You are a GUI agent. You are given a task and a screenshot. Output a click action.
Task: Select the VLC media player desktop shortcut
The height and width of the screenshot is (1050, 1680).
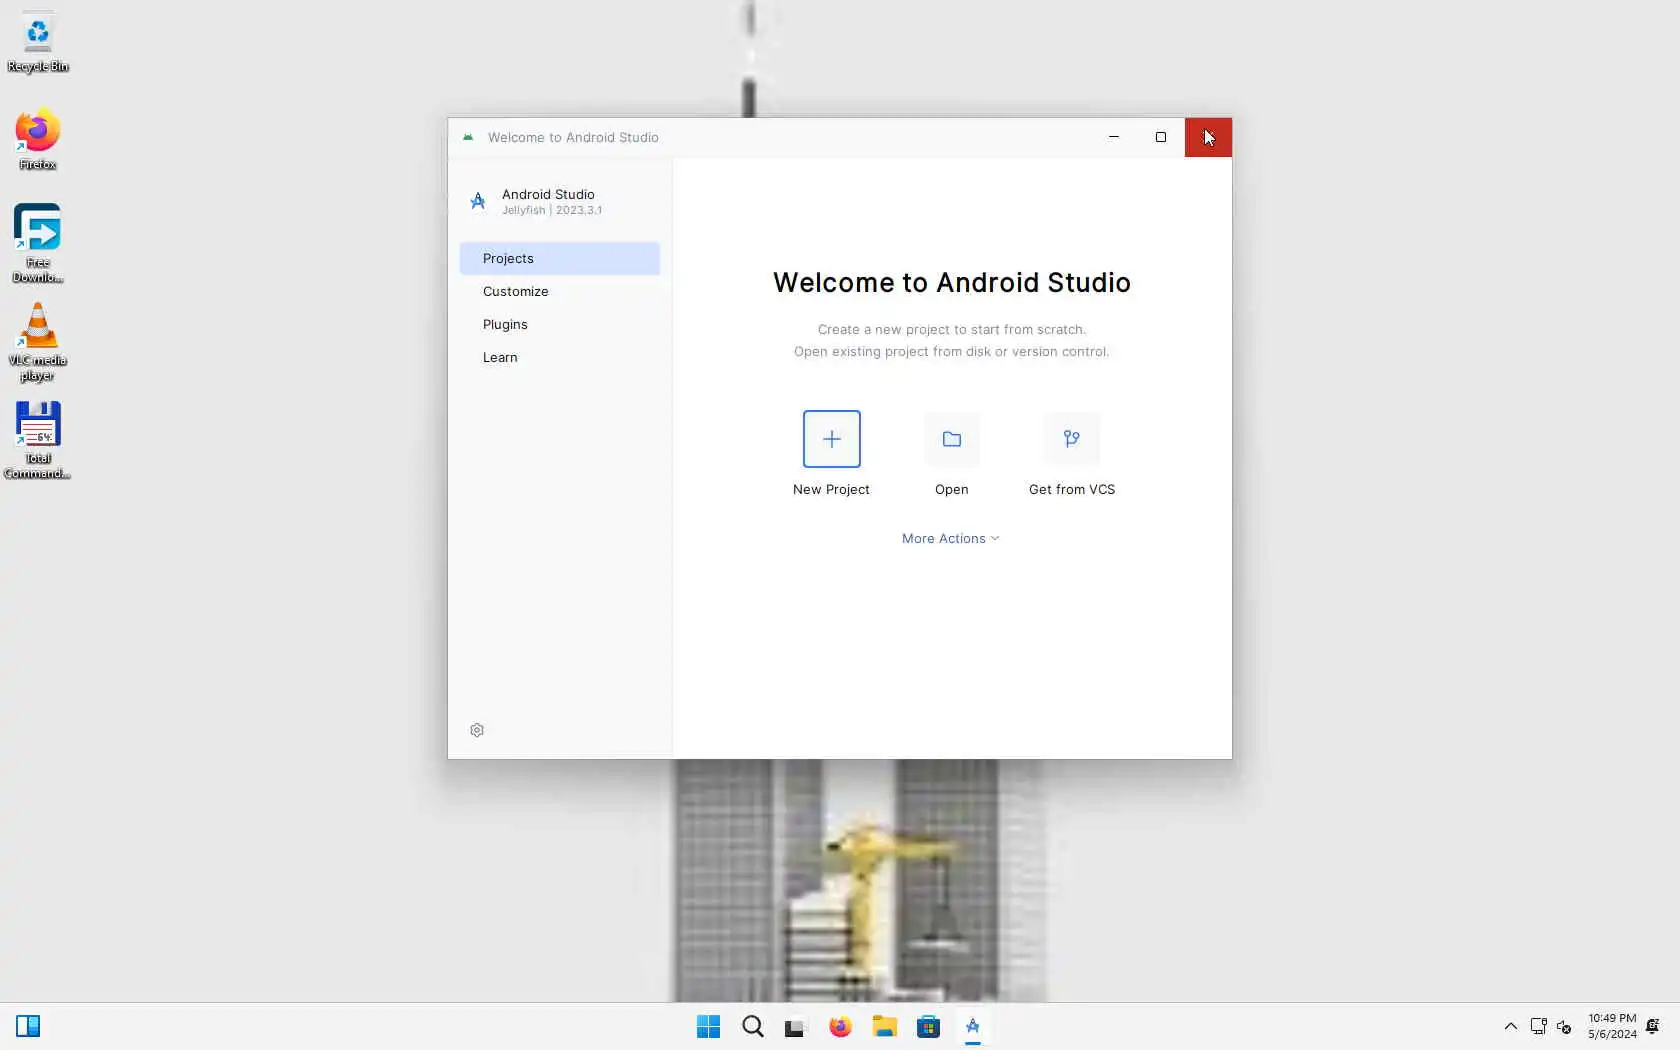[38, 342]
